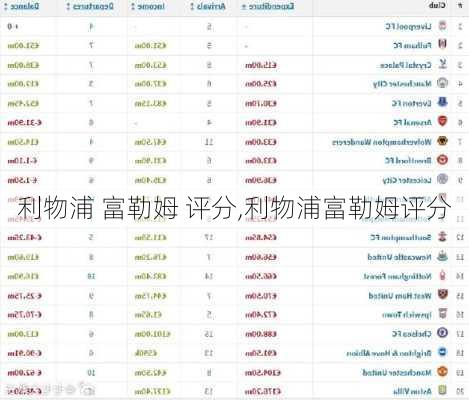
Task: Open the Everton FC club link
Action: tap(412, 104)
